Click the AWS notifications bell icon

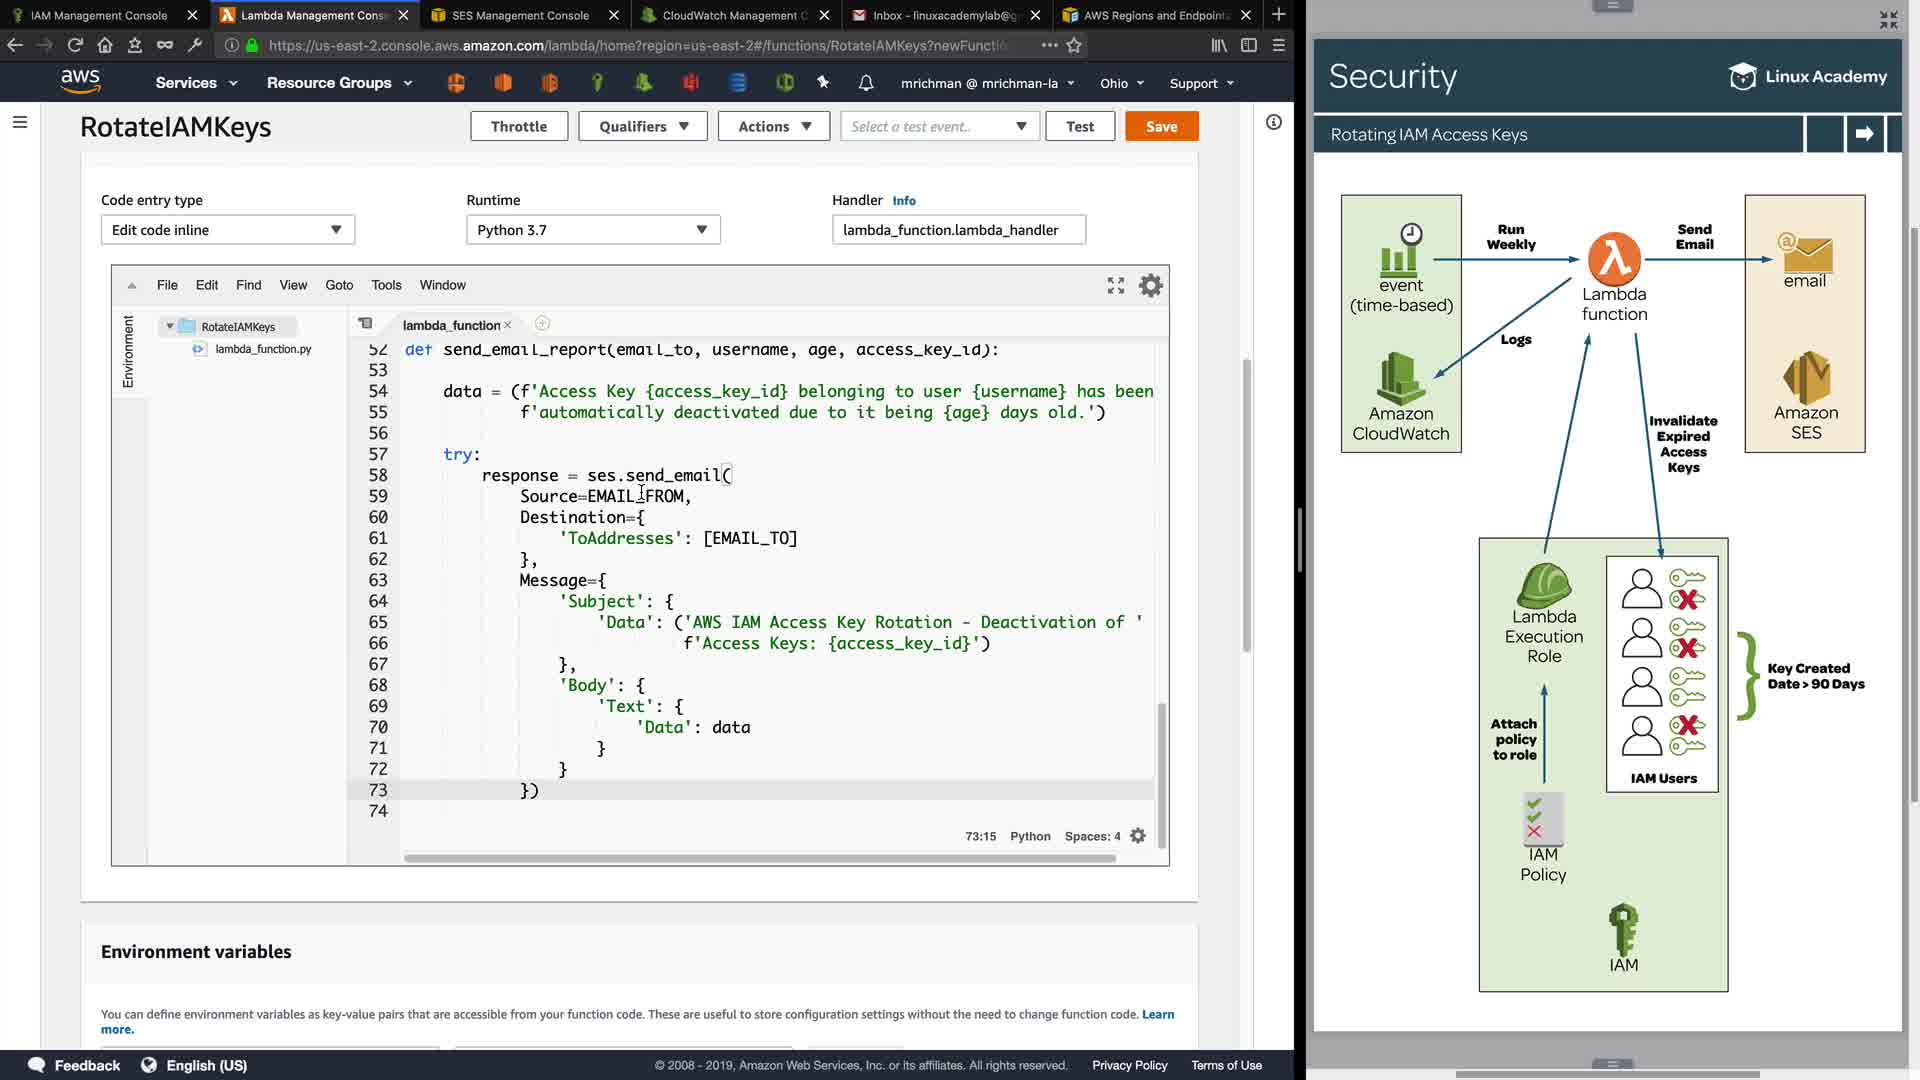(866, 83)
